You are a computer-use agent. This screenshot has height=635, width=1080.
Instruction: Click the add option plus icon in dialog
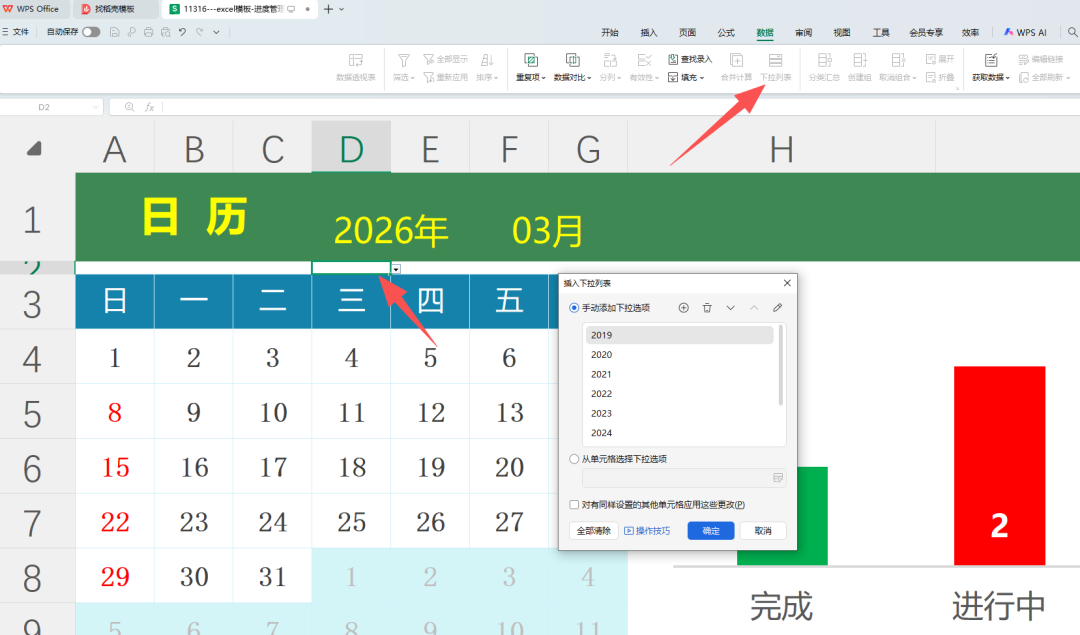pyautogui.click(x=684, y=308)
